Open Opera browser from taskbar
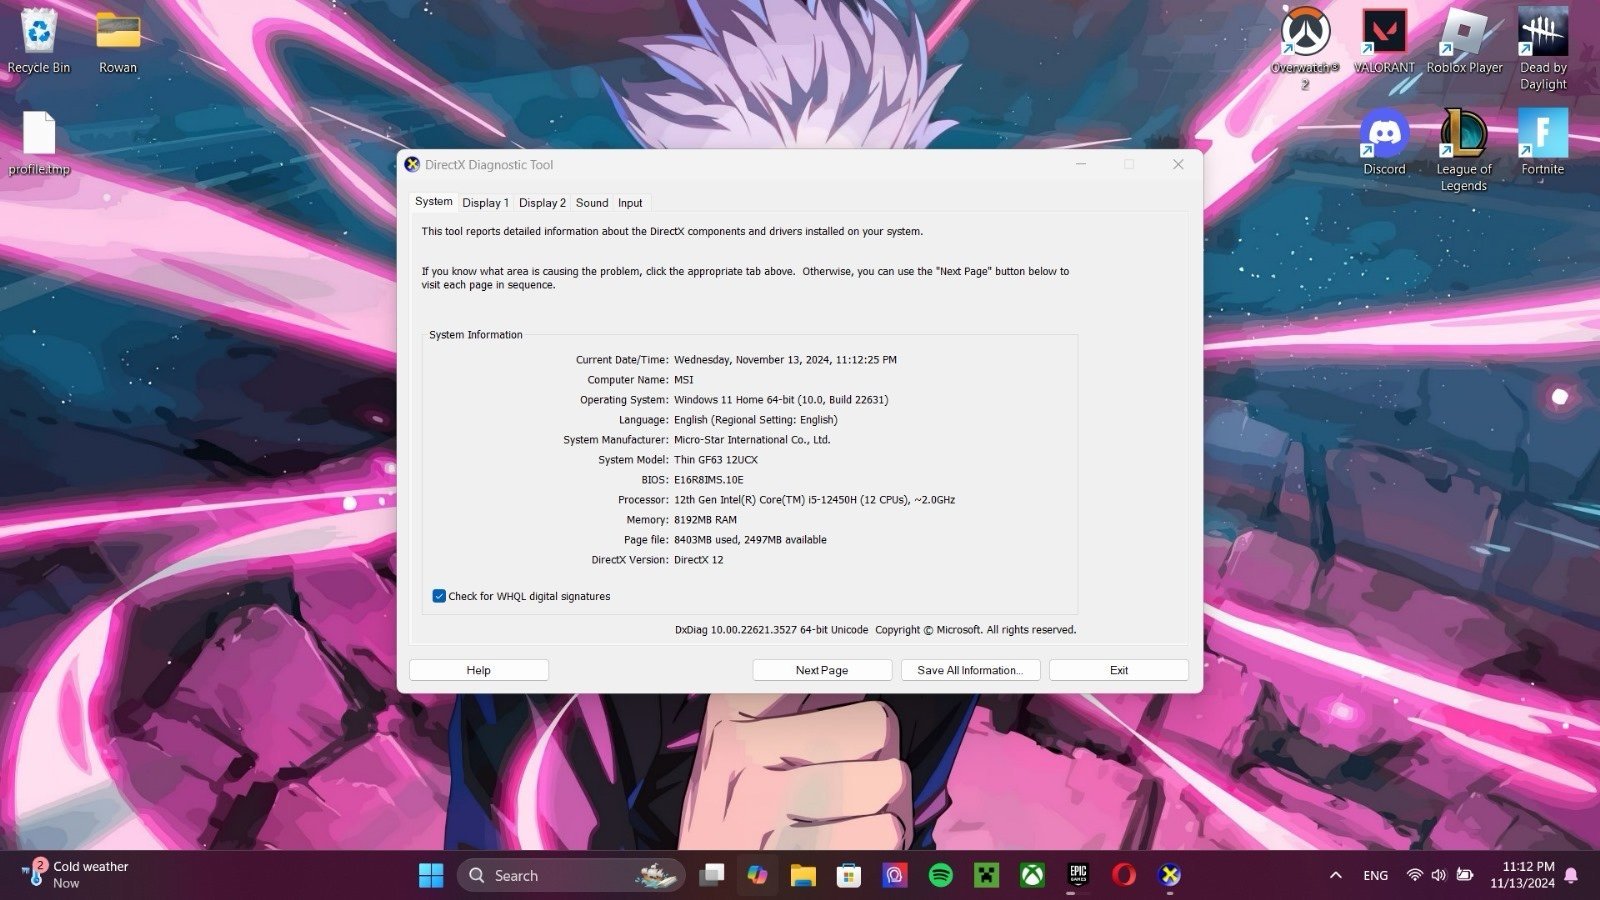Viewport: 1600px width, 900px height. [x=1124, y=875]
